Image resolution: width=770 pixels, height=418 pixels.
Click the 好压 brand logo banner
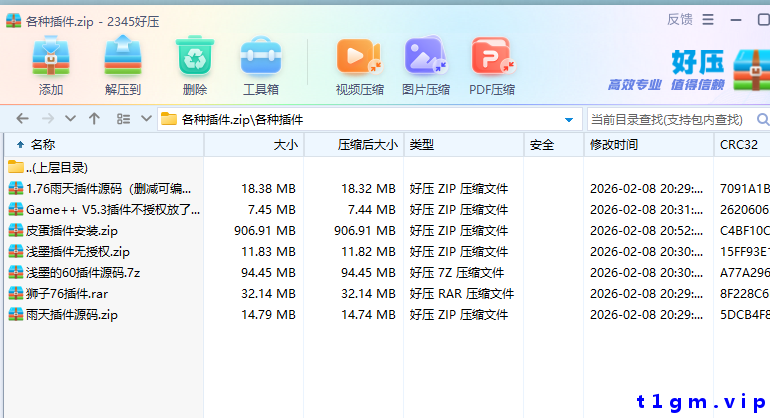click(688, 70)
